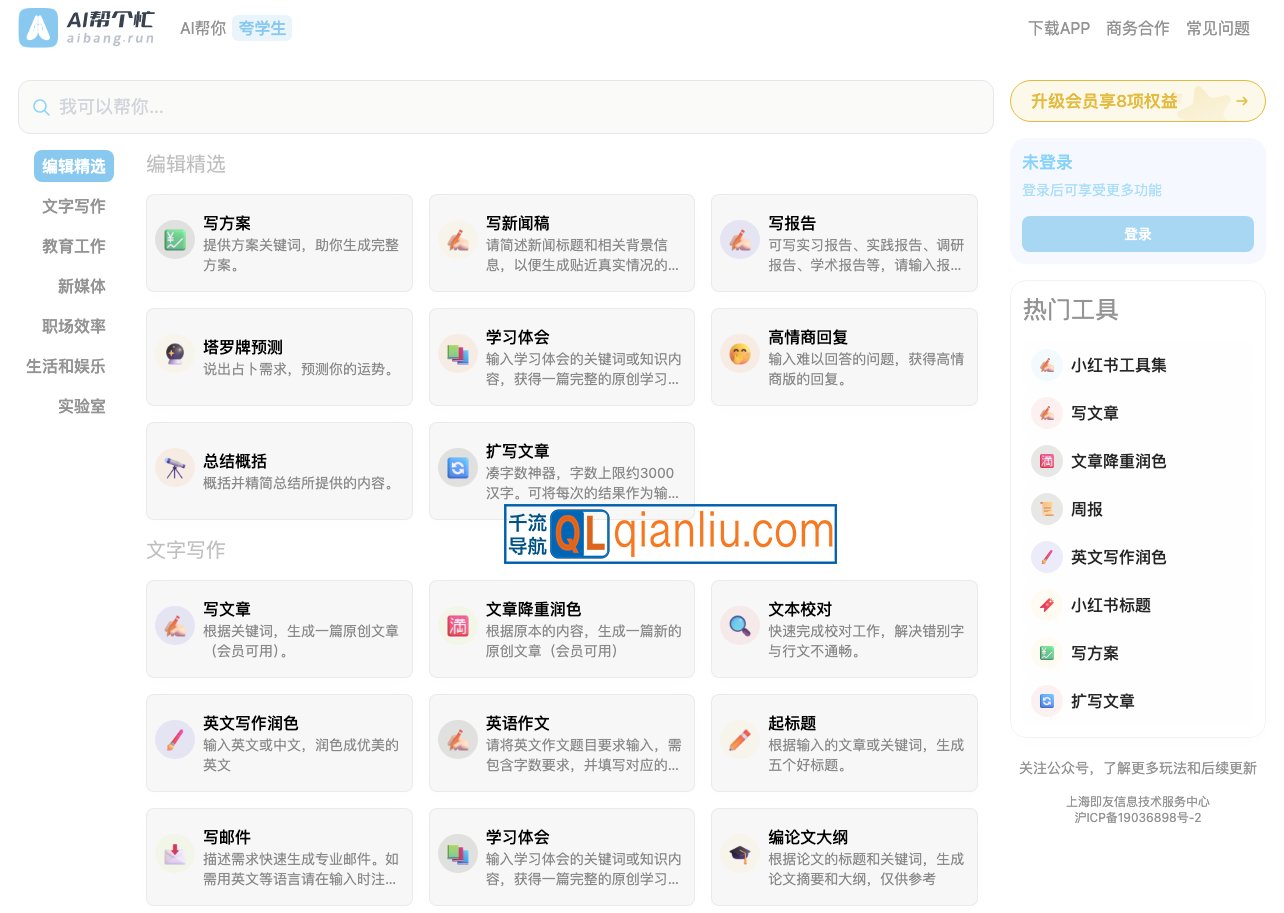Click the pencil icon for 起标题
The height and width of the screenshot is (913, 1284).
point(739,740)
